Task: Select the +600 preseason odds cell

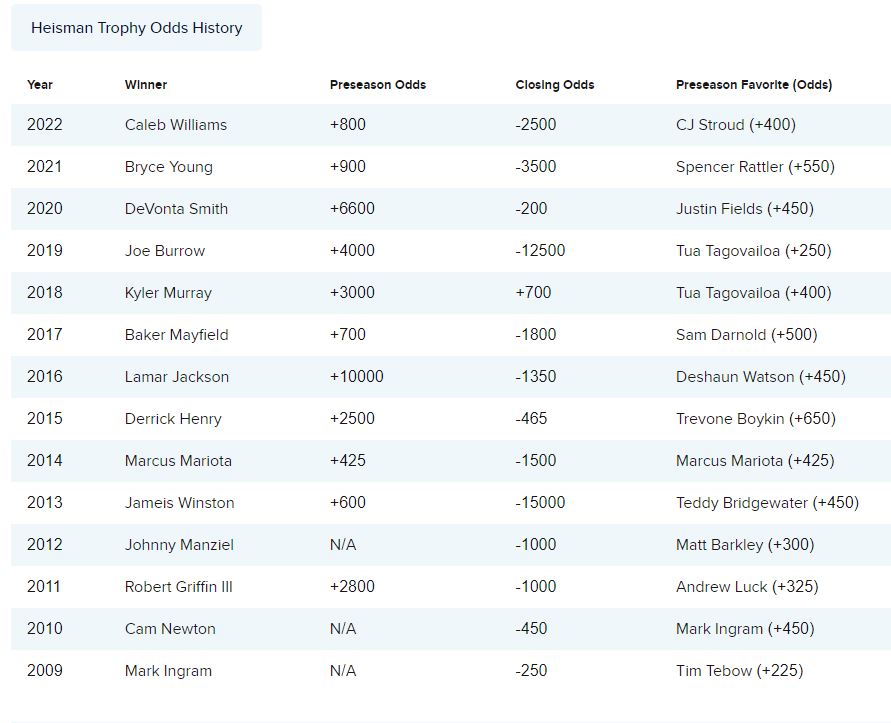Action: pos(348,503)
